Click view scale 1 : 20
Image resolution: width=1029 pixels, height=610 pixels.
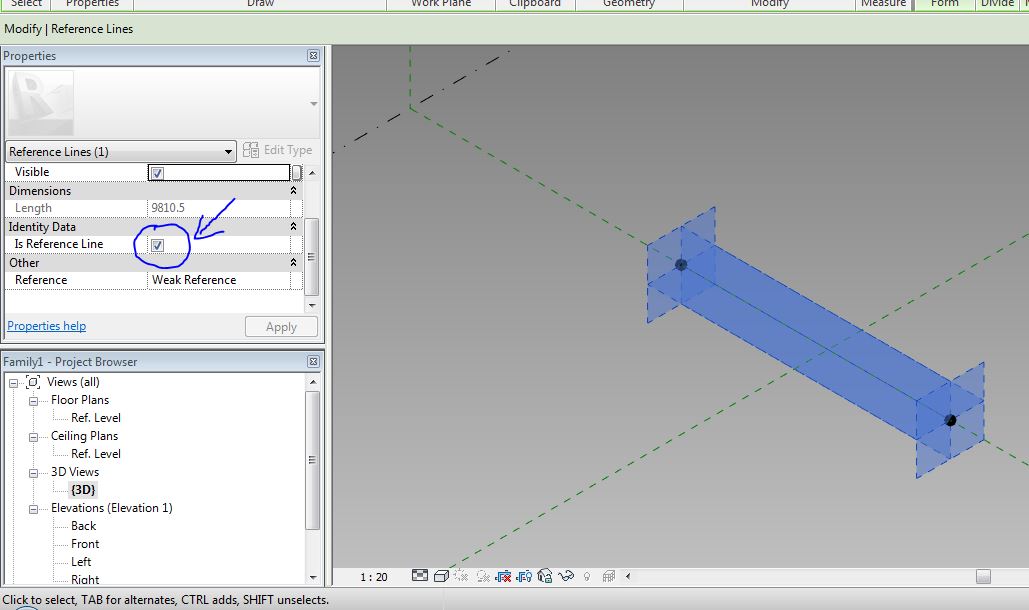[374, 577]
